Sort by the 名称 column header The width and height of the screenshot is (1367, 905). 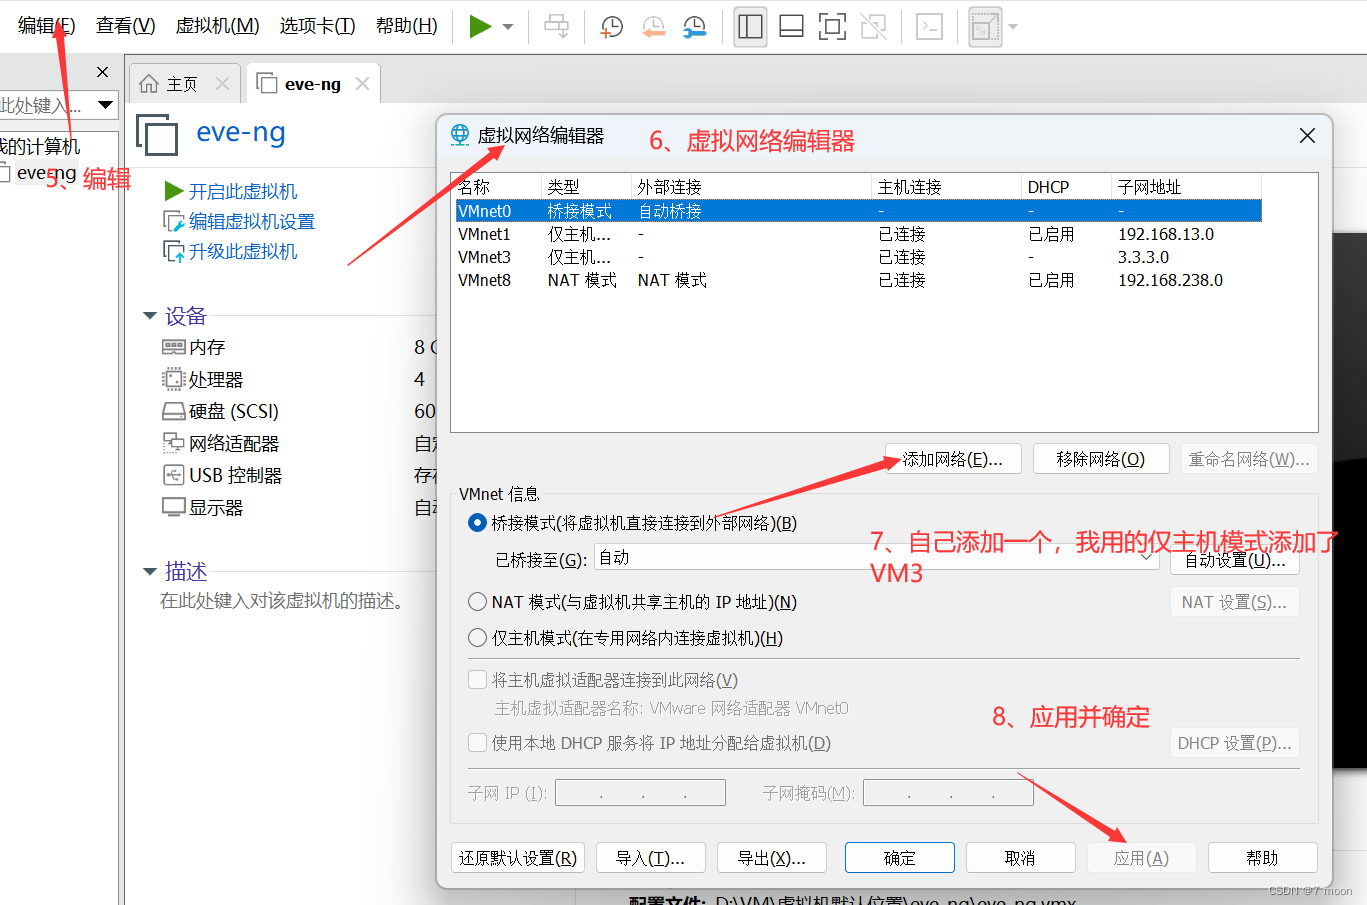click(x=498, y=187)
